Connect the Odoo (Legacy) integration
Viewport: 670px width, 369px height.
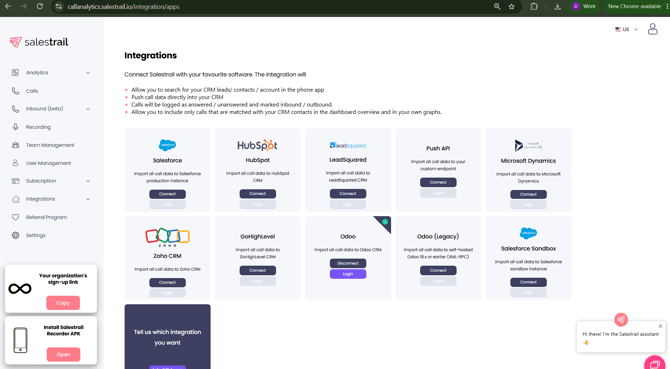click(x=438, y=270)
